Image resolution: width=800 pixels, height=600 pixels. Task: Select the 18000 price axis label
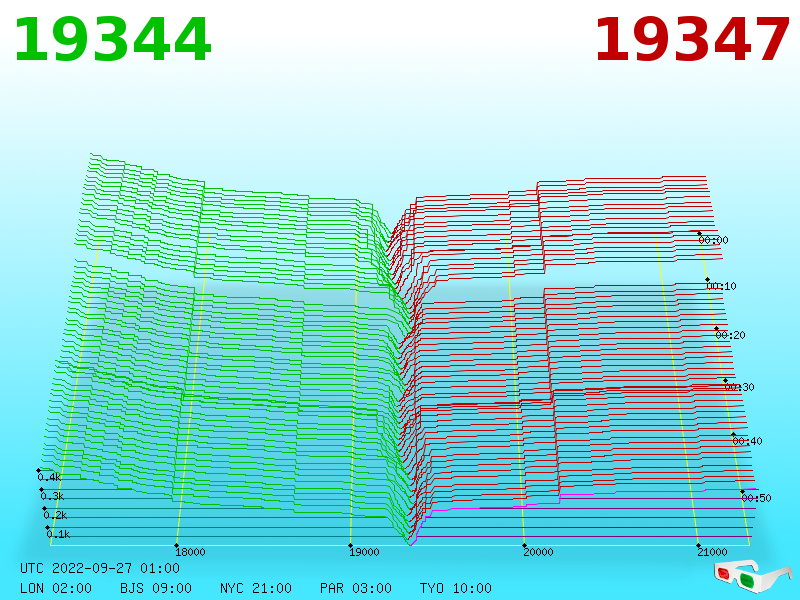coord(190,552)
